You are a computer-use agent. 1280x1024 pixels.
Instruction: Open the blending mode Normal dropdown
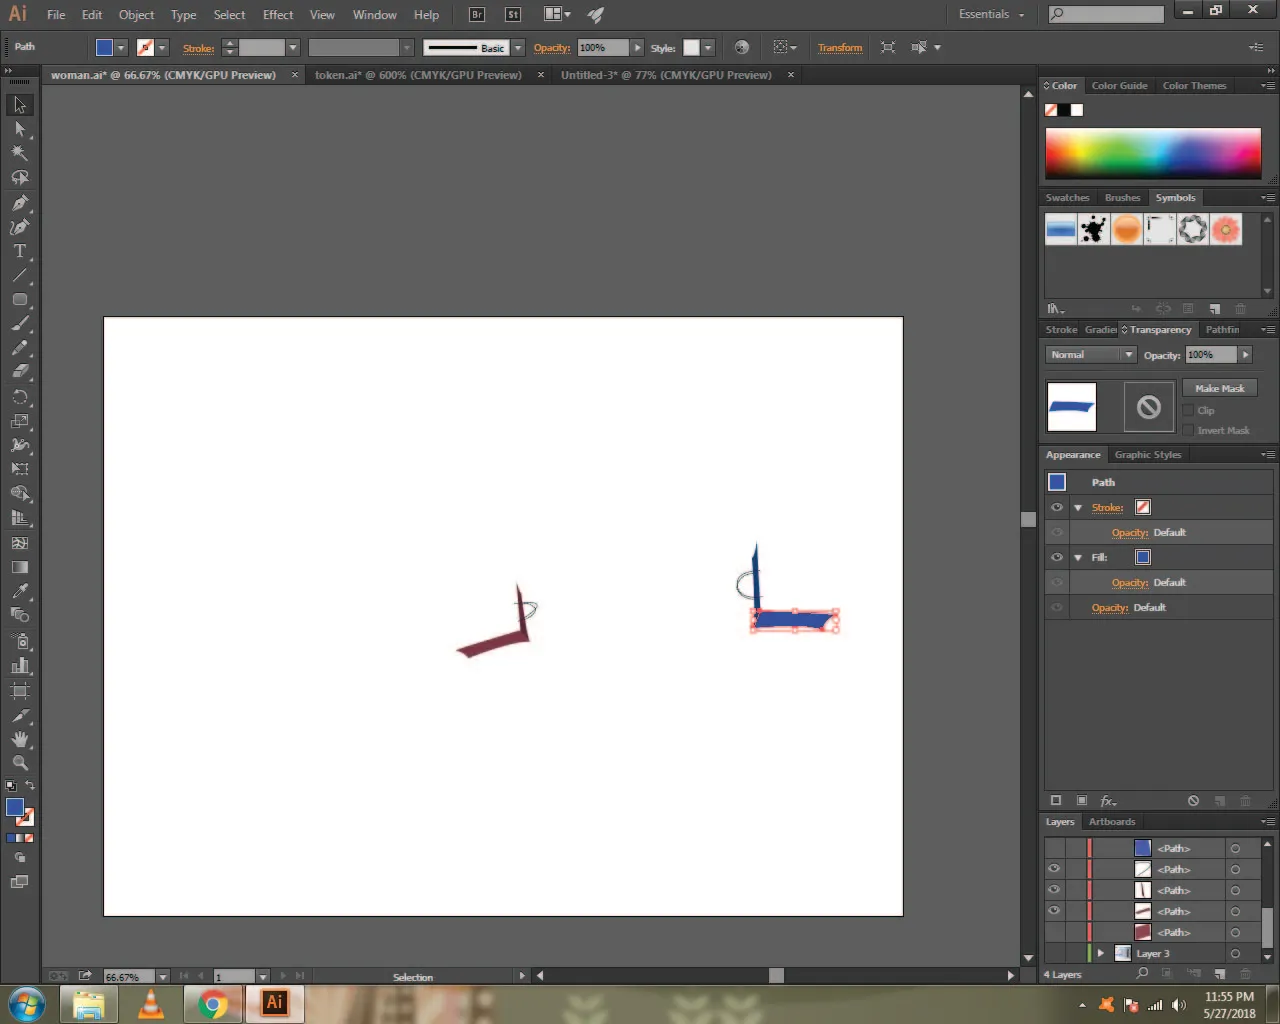[1091, 355]
